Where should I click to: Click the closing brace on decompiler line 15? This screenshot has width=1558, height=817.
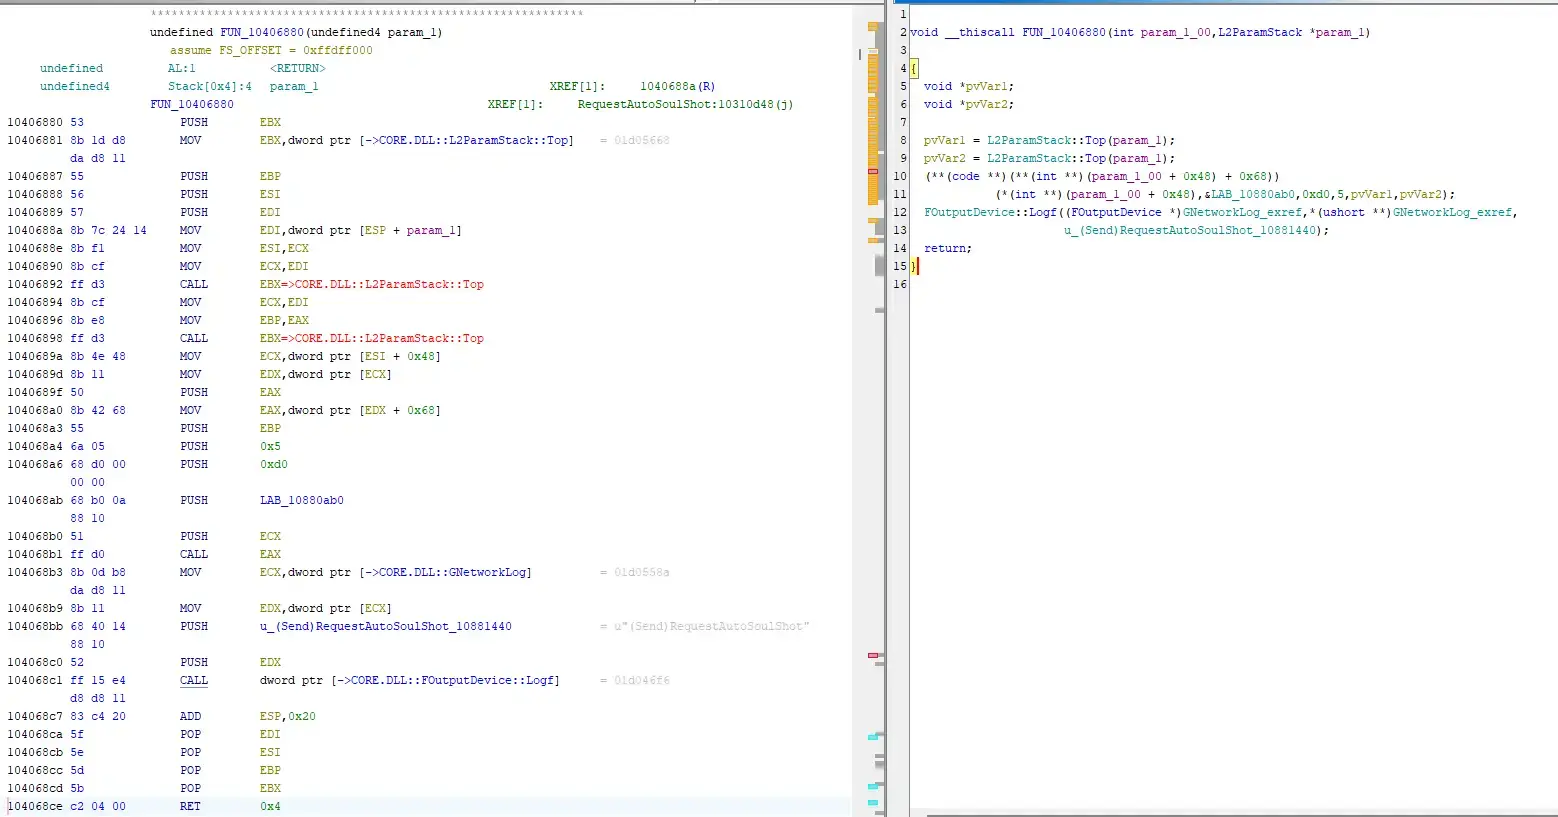(x=914, y=266)
